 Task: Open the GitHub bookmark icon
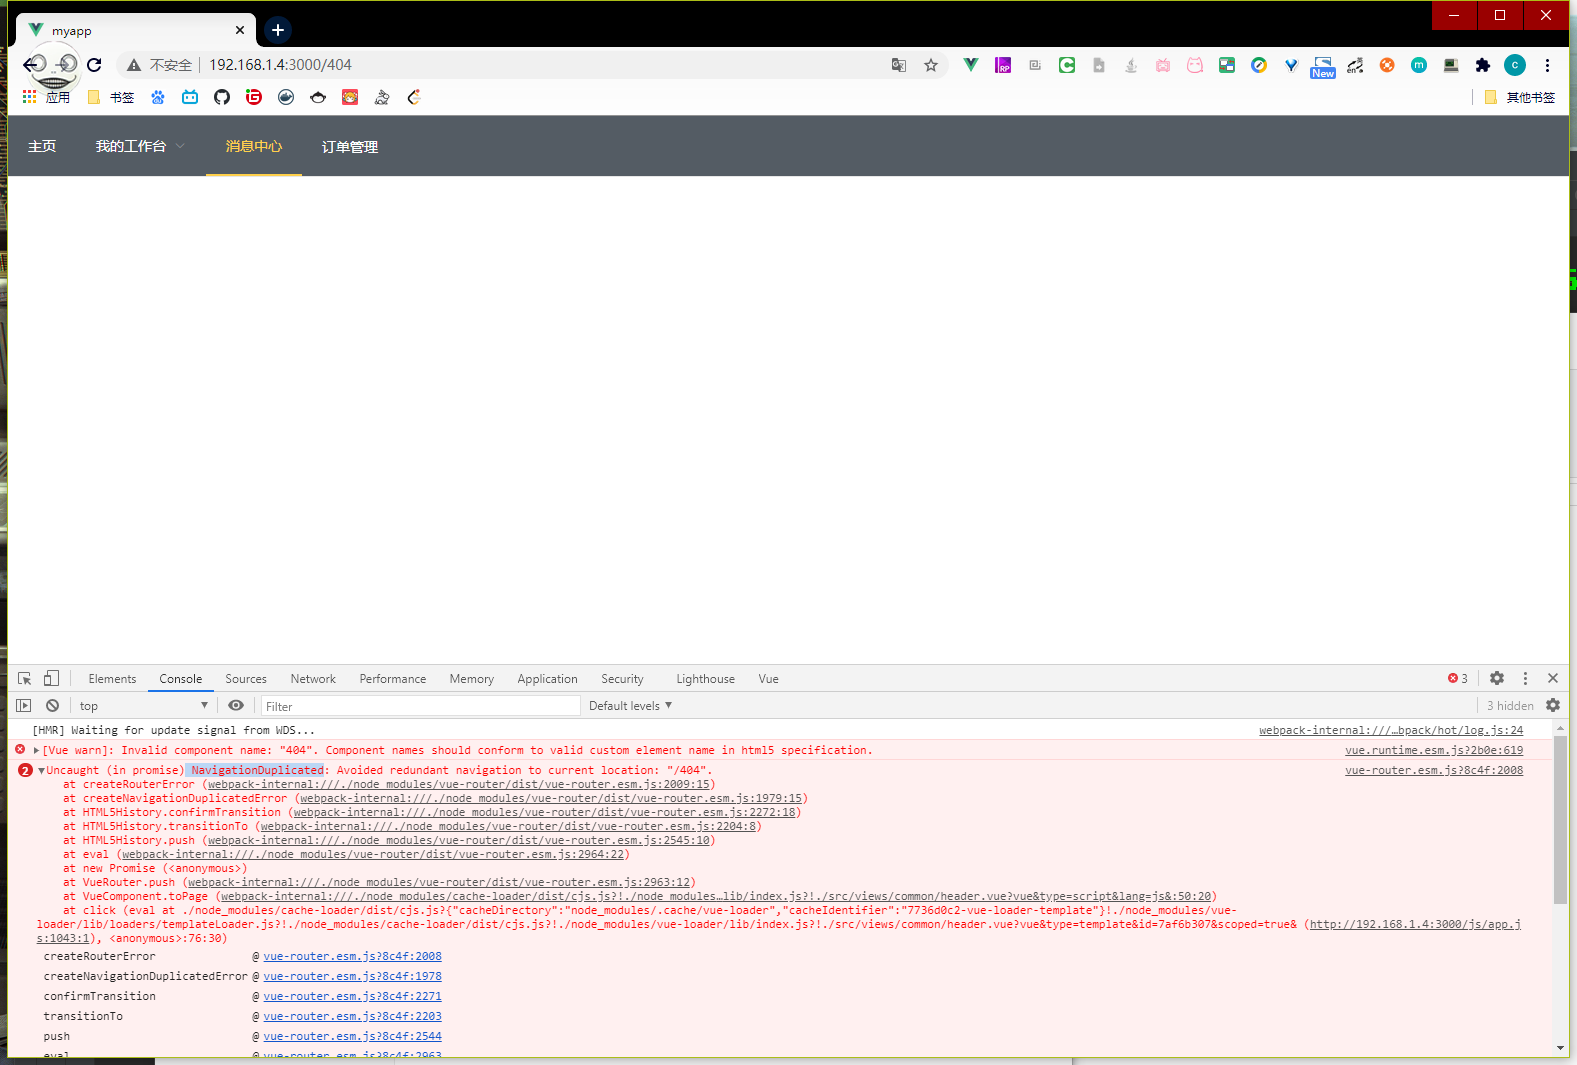point(222,97)
